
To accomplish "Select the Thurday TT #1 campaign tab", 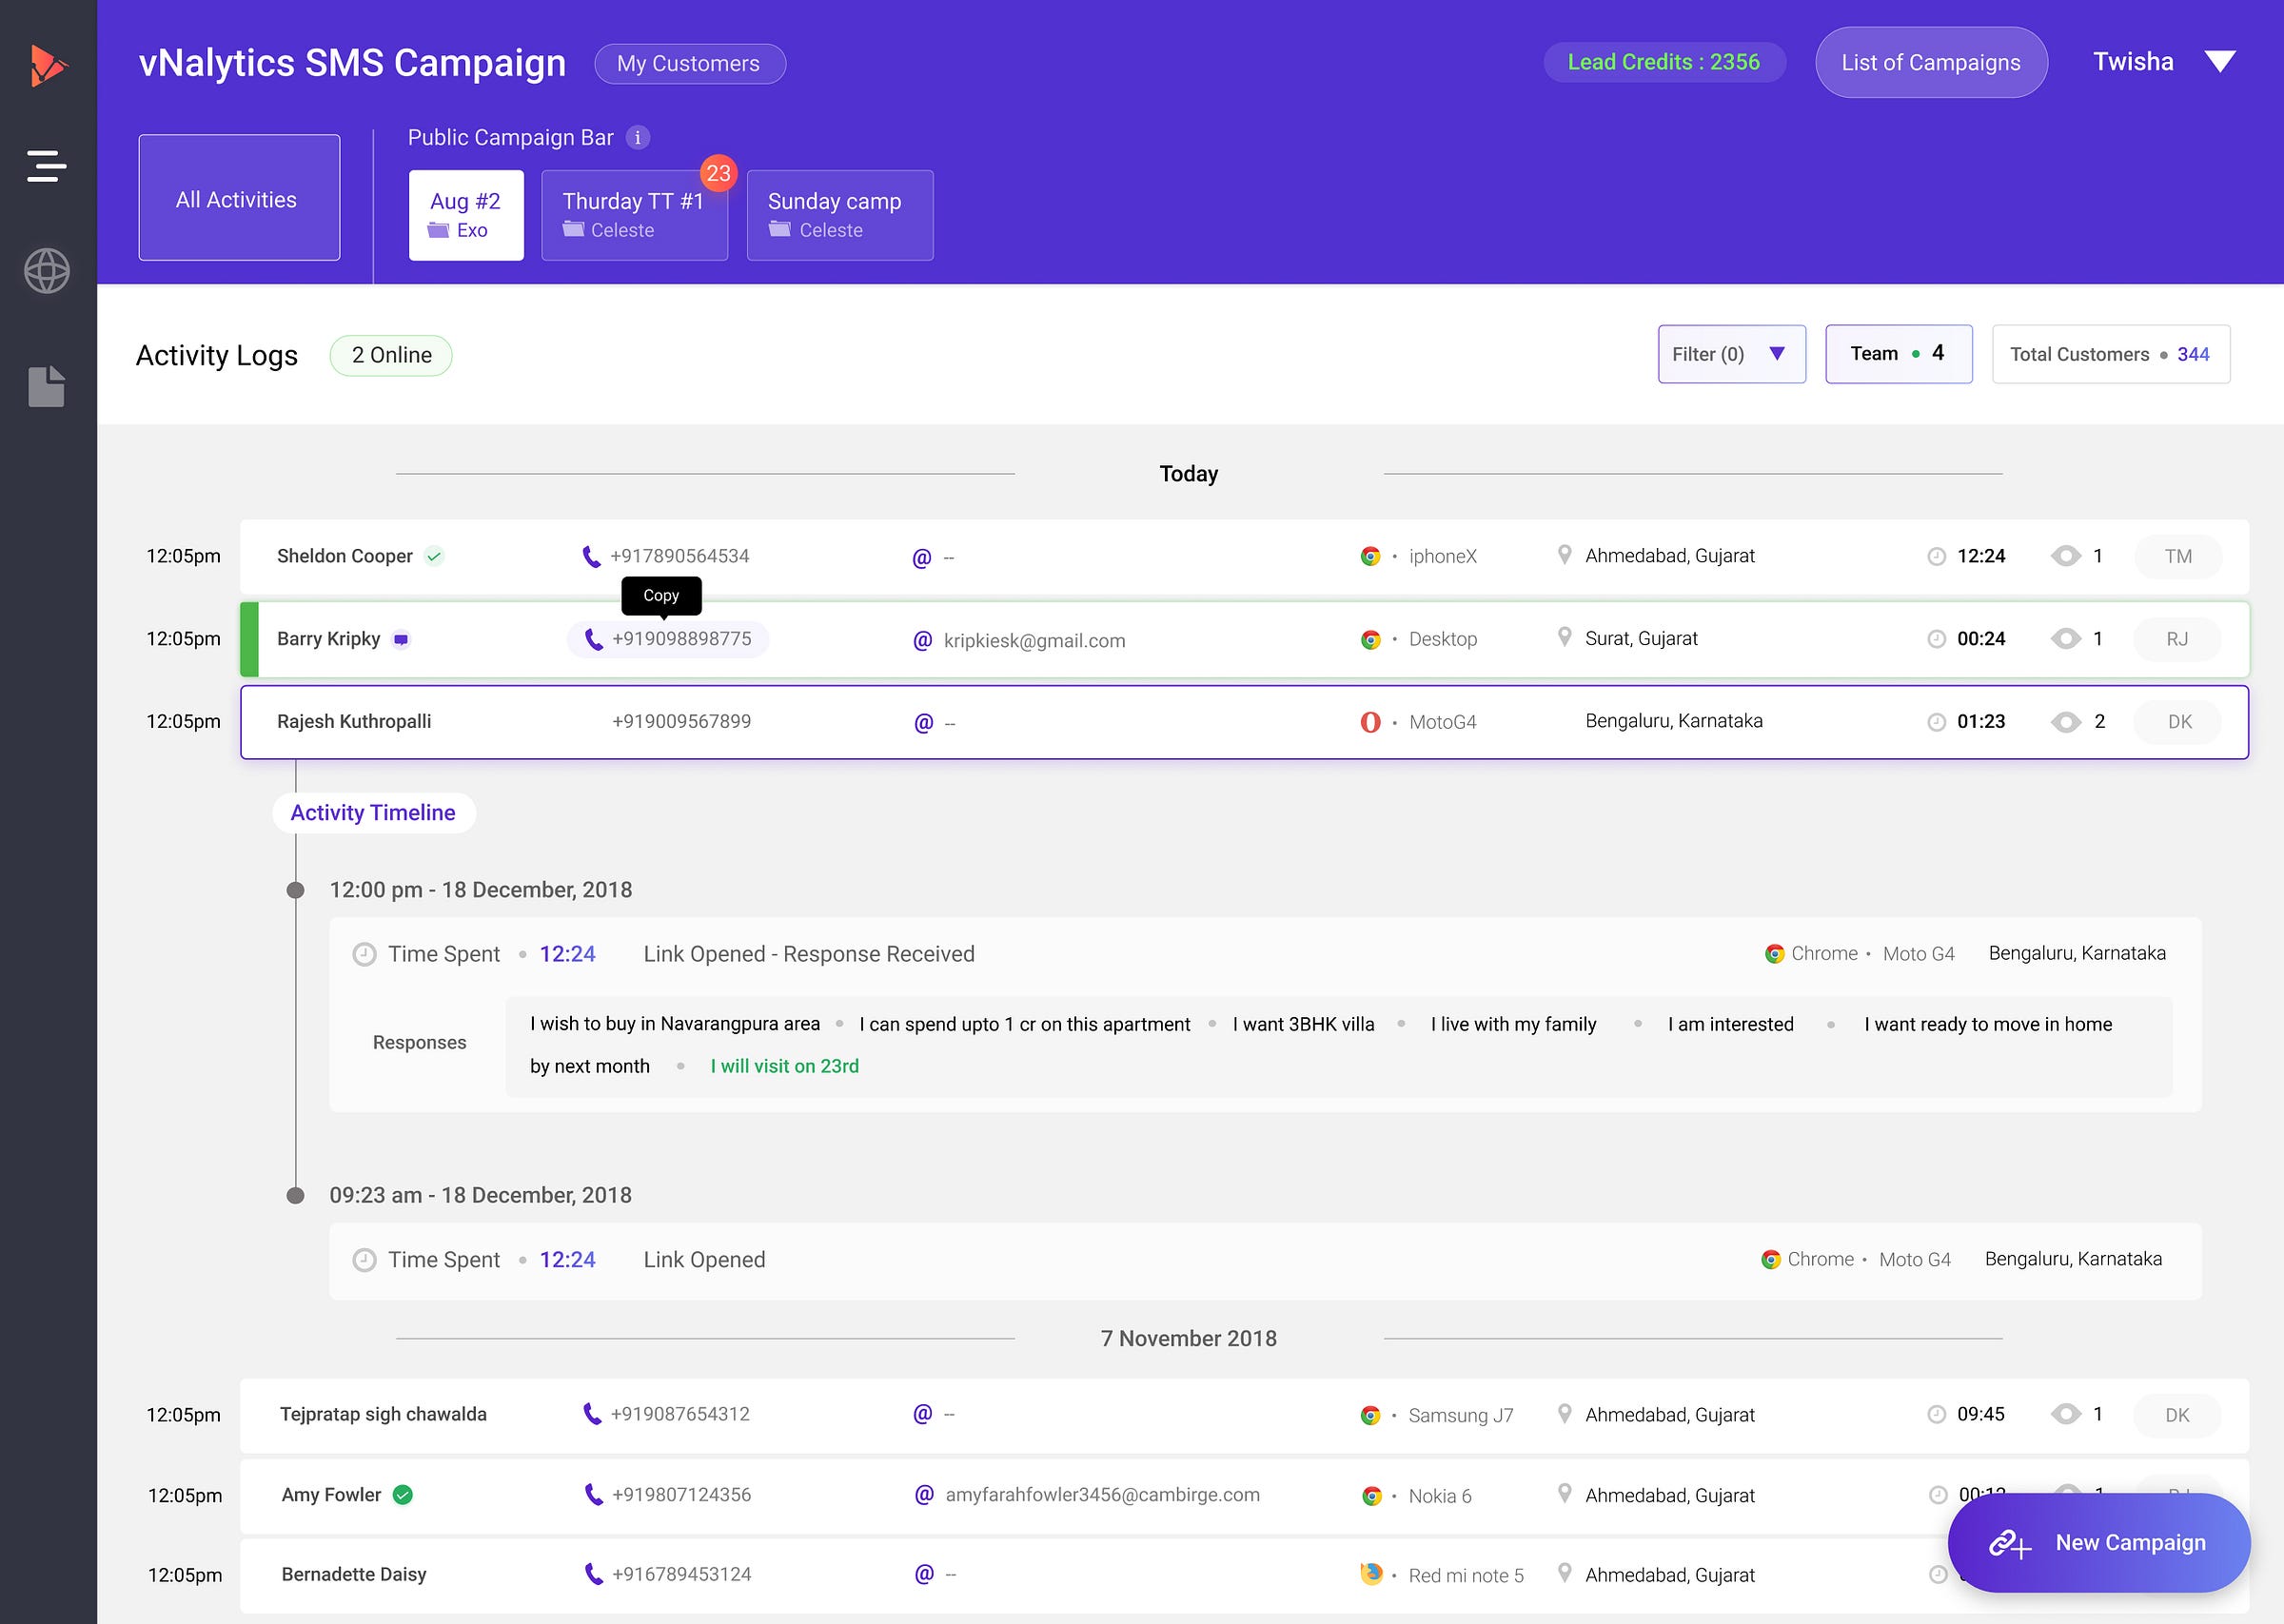I will click(634, 215).
